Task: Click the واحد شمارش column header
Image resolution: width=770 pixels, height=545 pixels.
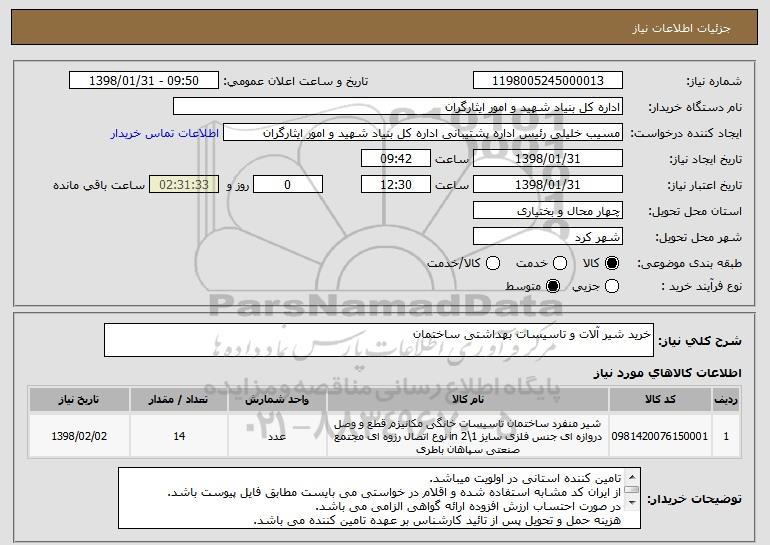Action: [x=277, y=400]
